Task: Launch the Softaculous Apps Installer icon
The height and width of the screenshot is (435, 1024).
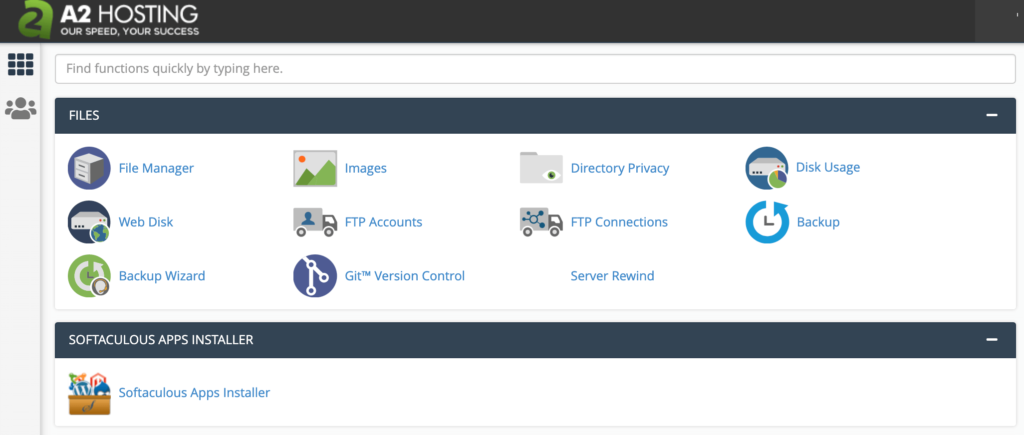Action: tap(89, 393)
